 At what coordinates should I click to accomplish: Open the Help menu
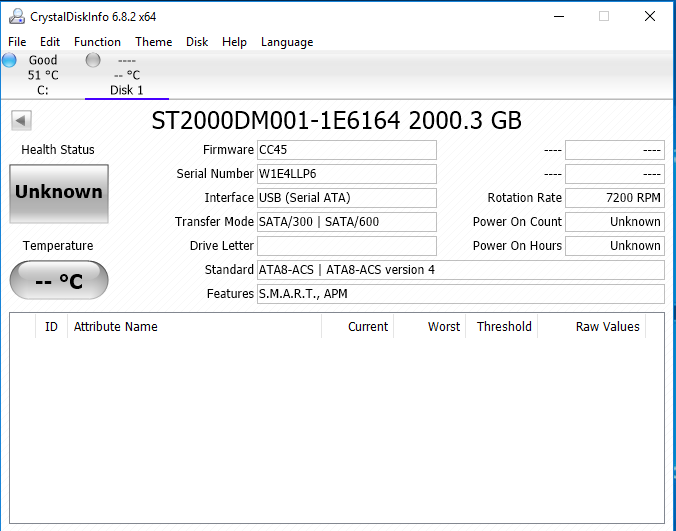235,42
